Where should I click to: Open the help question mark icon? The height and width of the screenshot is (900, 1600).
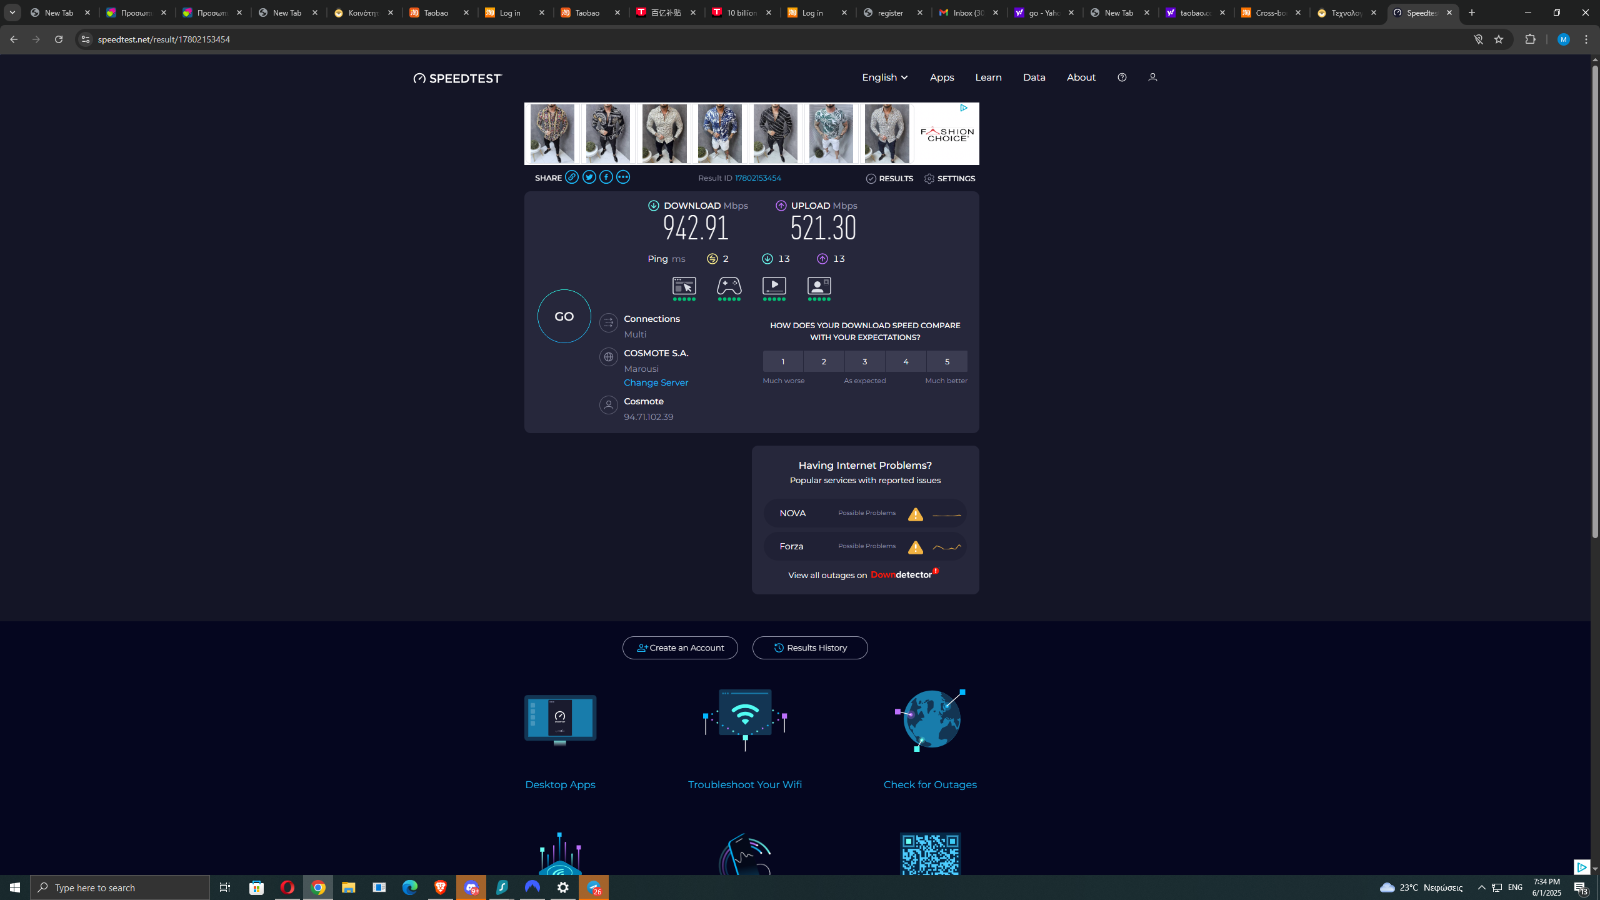(x=1122, y=77)
